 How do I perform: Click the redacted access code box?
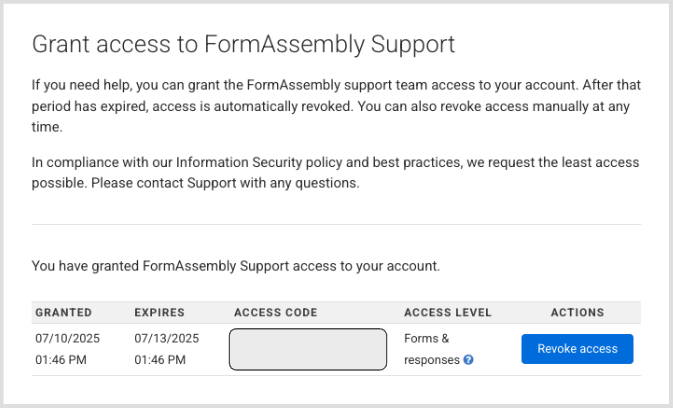[308, 349]
